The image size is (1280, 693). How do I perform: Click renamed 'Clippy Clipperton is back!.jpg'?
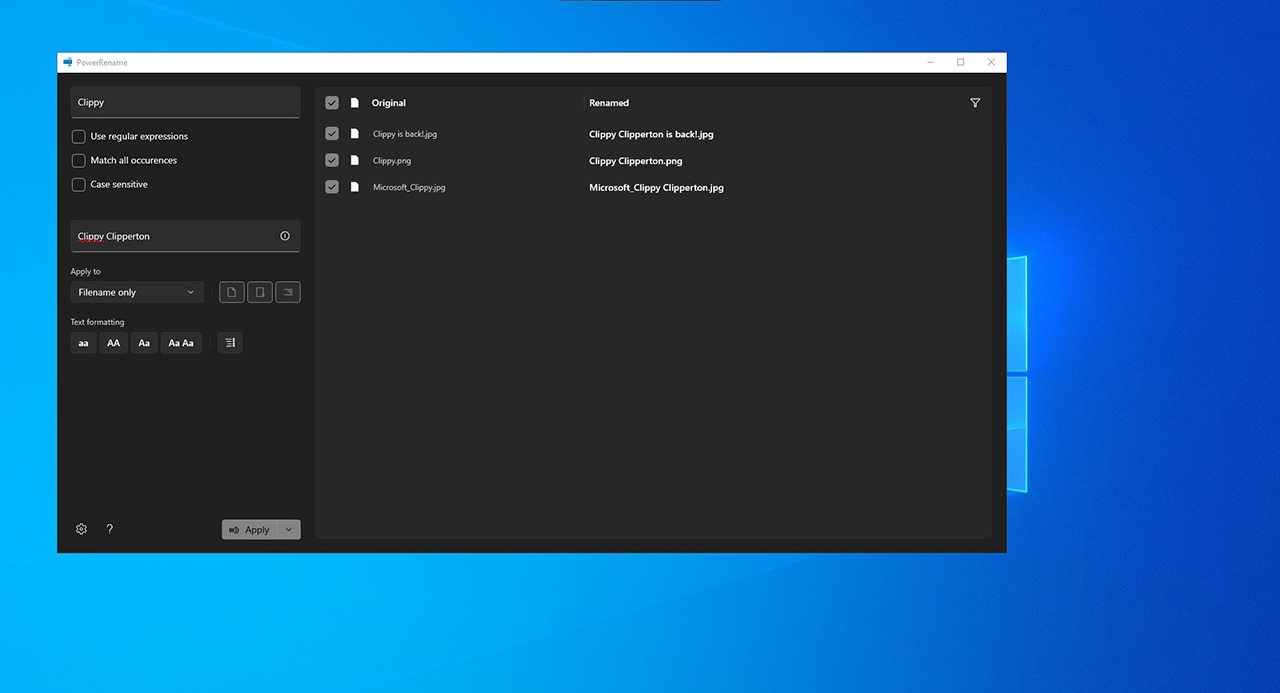651,134
